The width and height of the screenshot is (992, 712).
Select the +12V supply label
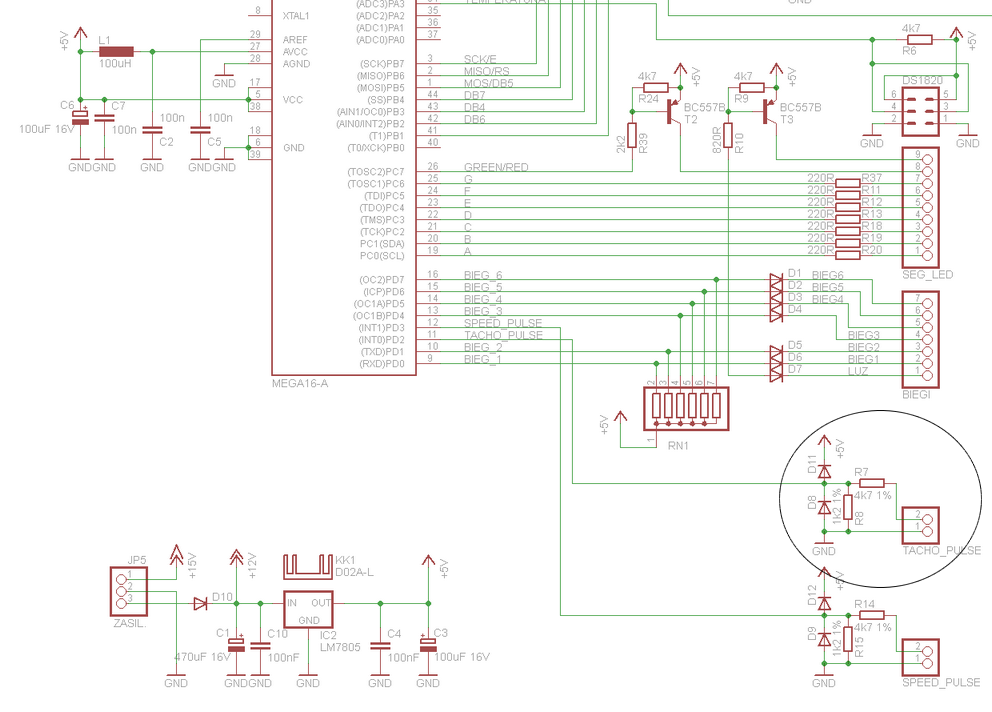[252, 566]
